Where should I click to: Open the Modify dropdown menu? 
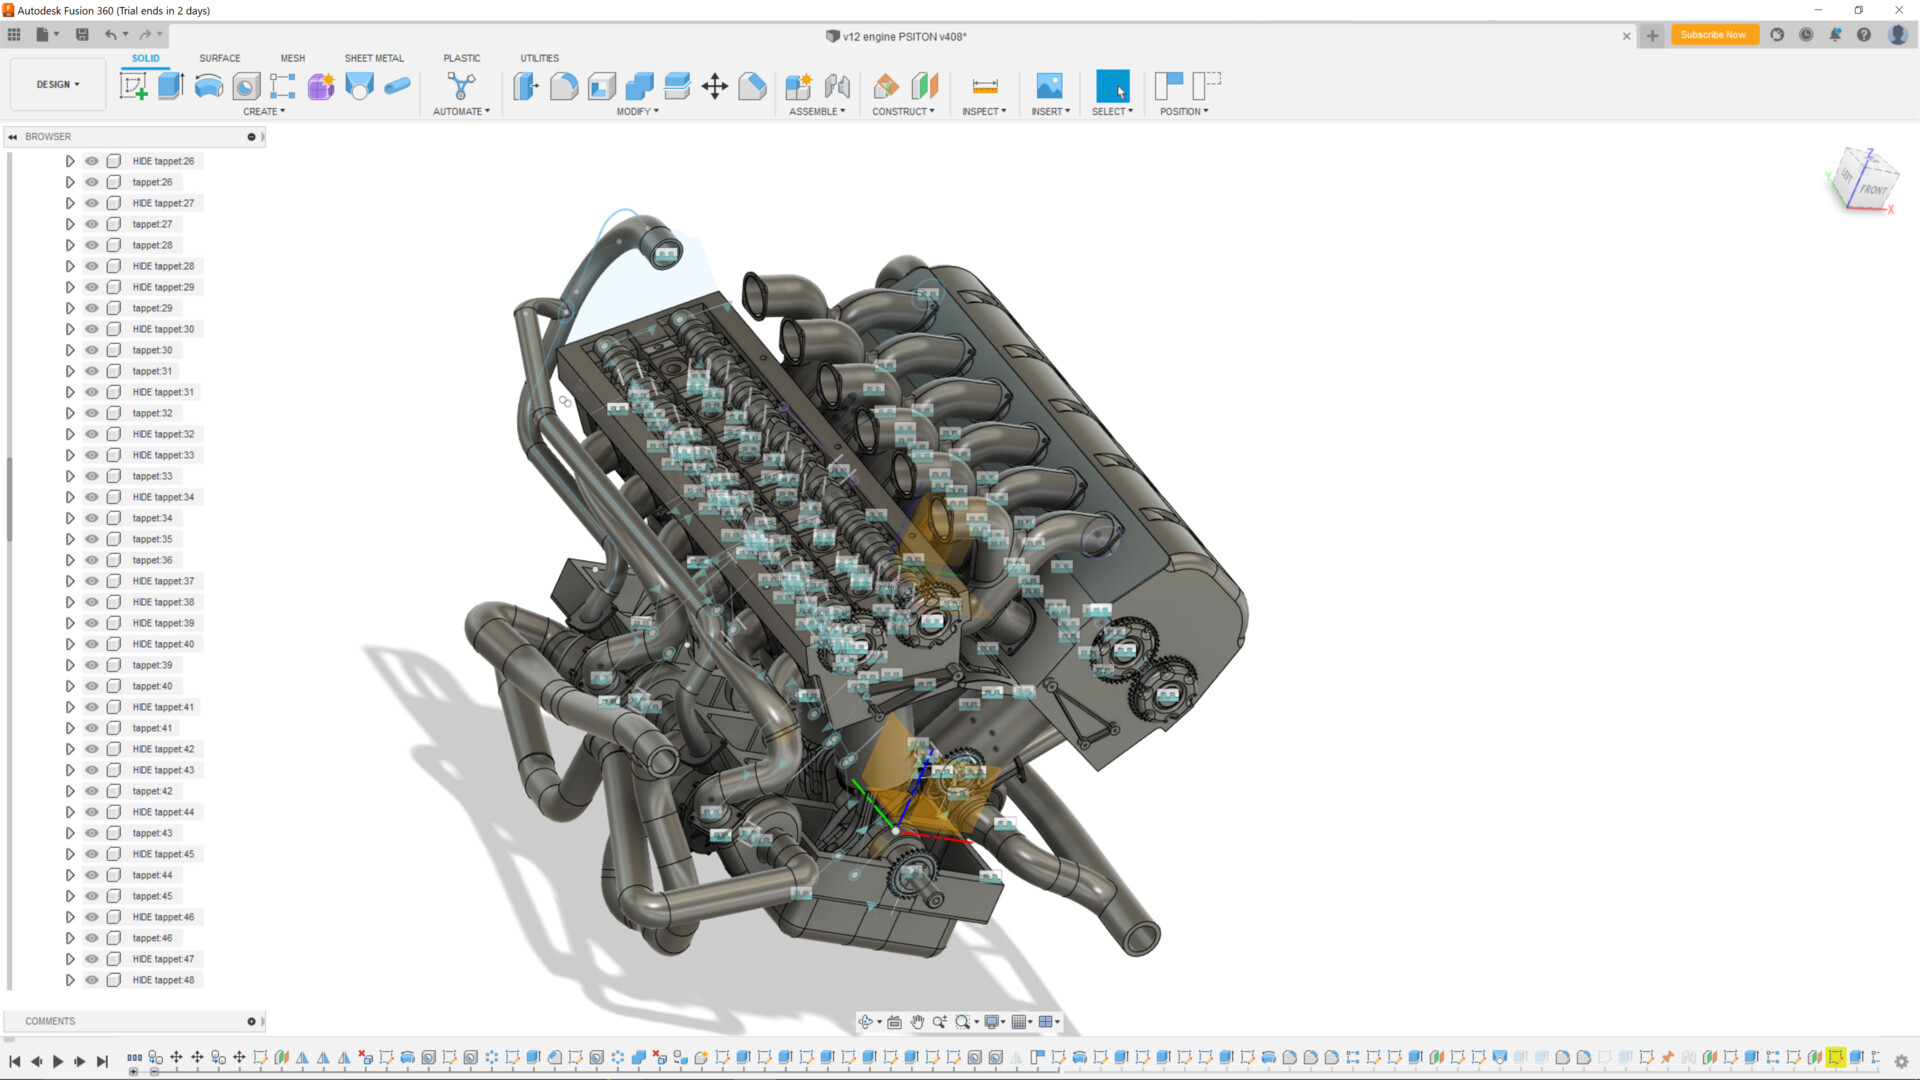[637, 111]
